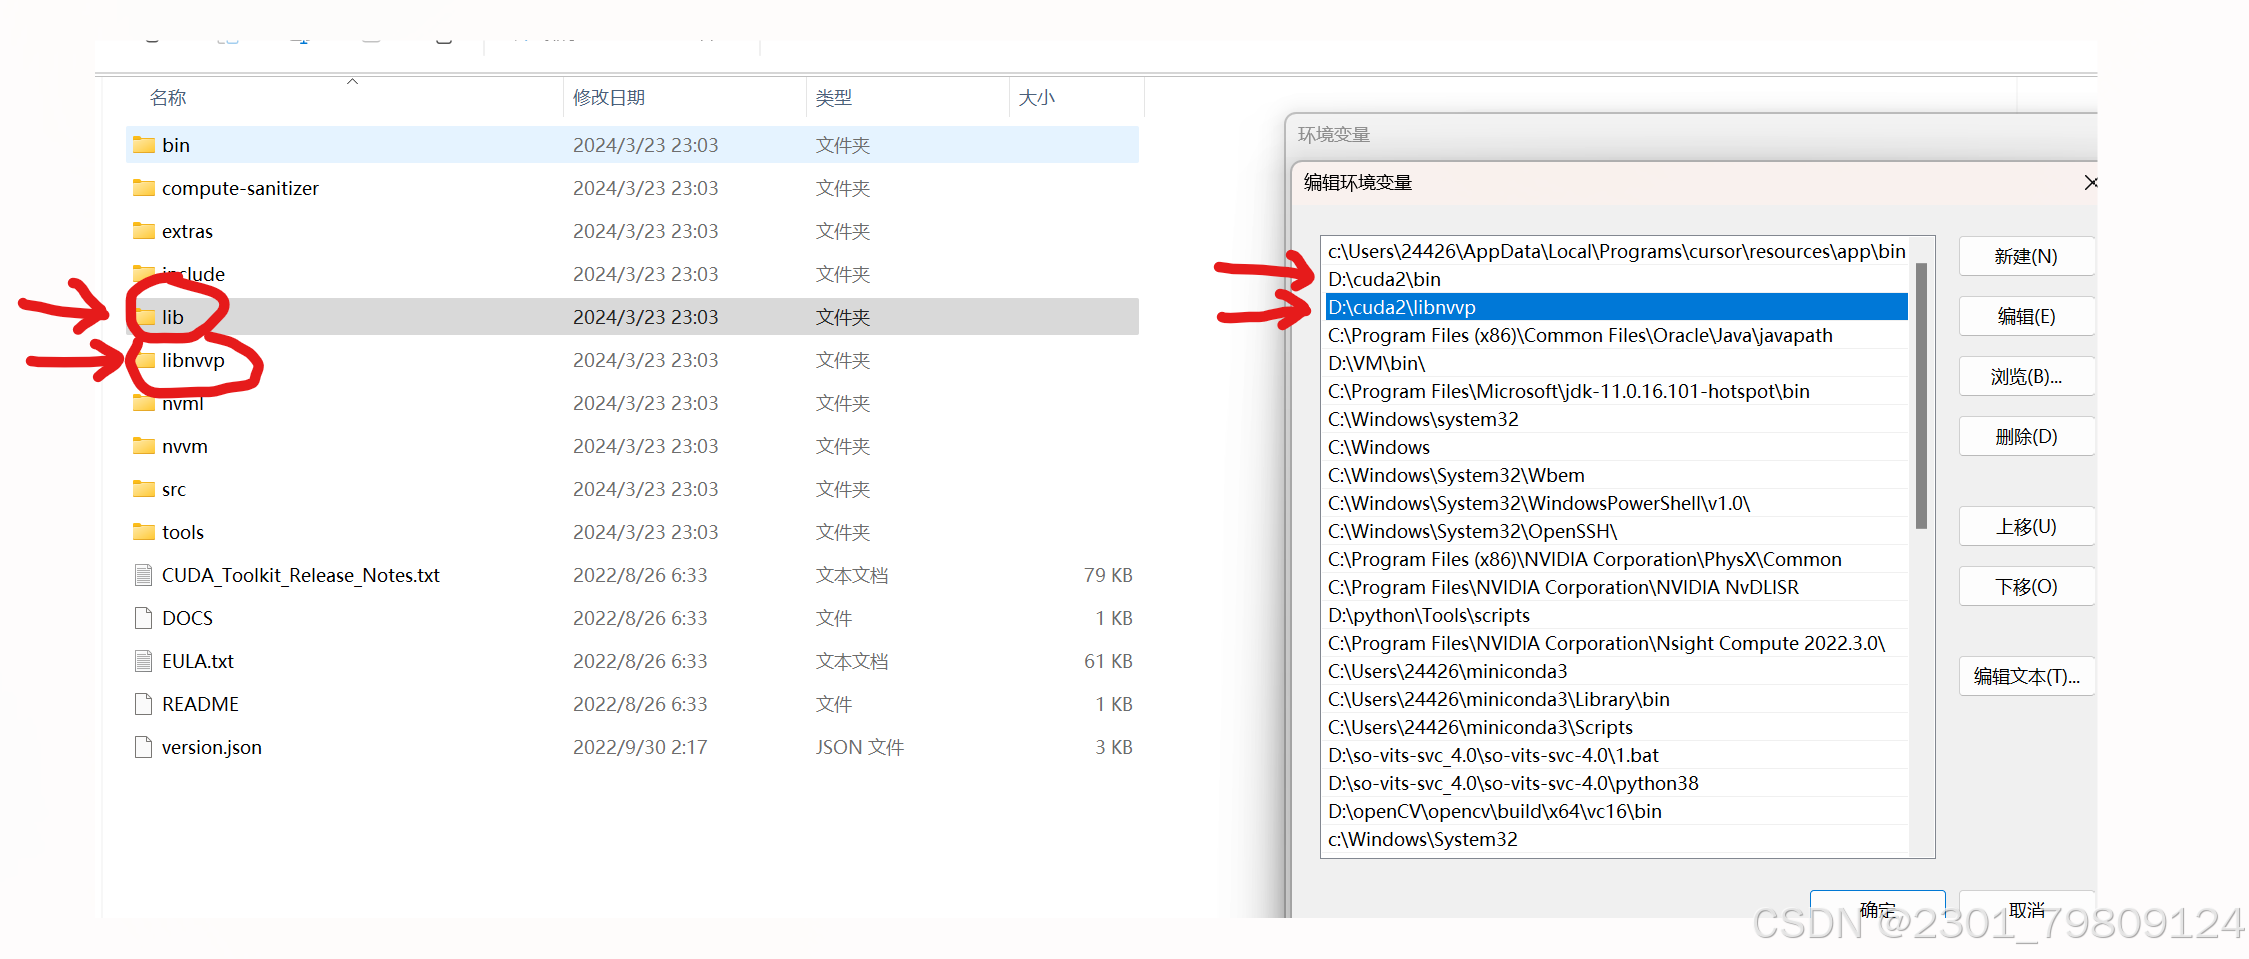Image resolution: width=2249 pixels, height=959 pixels.
Task: Click the 浏览(B)... button
Action: tap(2026, 377)
